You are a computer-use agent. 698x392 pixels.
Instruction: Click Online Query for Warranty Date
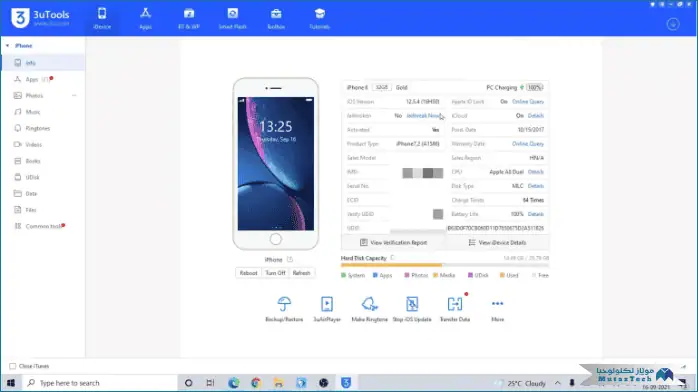tap(528, 144)
